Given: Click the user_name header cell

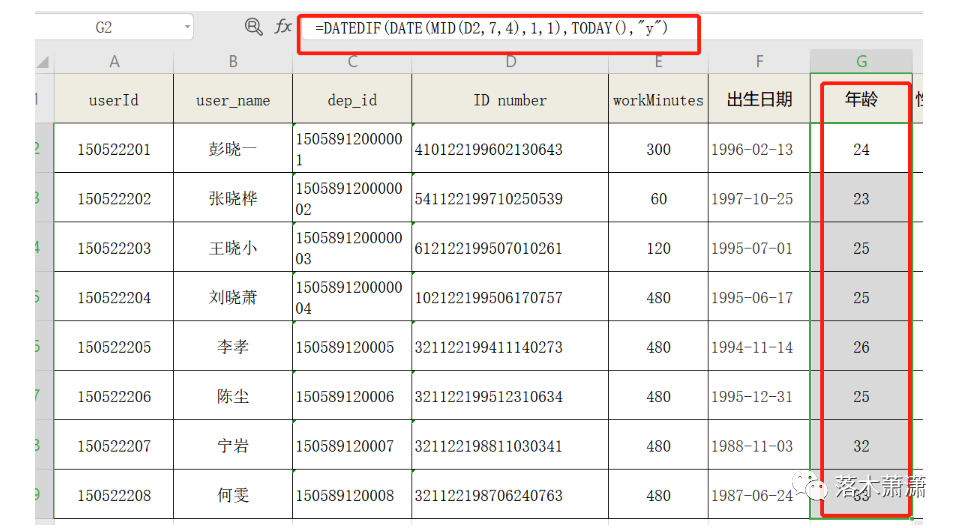Looking at the screenshot, I should (233, 99).
